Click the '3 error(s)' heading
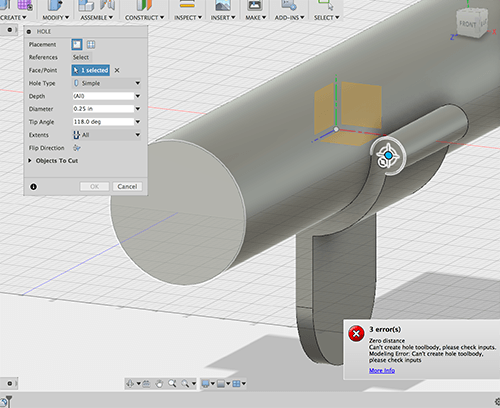This screenshot has width=500, height=408. [385, 329]
